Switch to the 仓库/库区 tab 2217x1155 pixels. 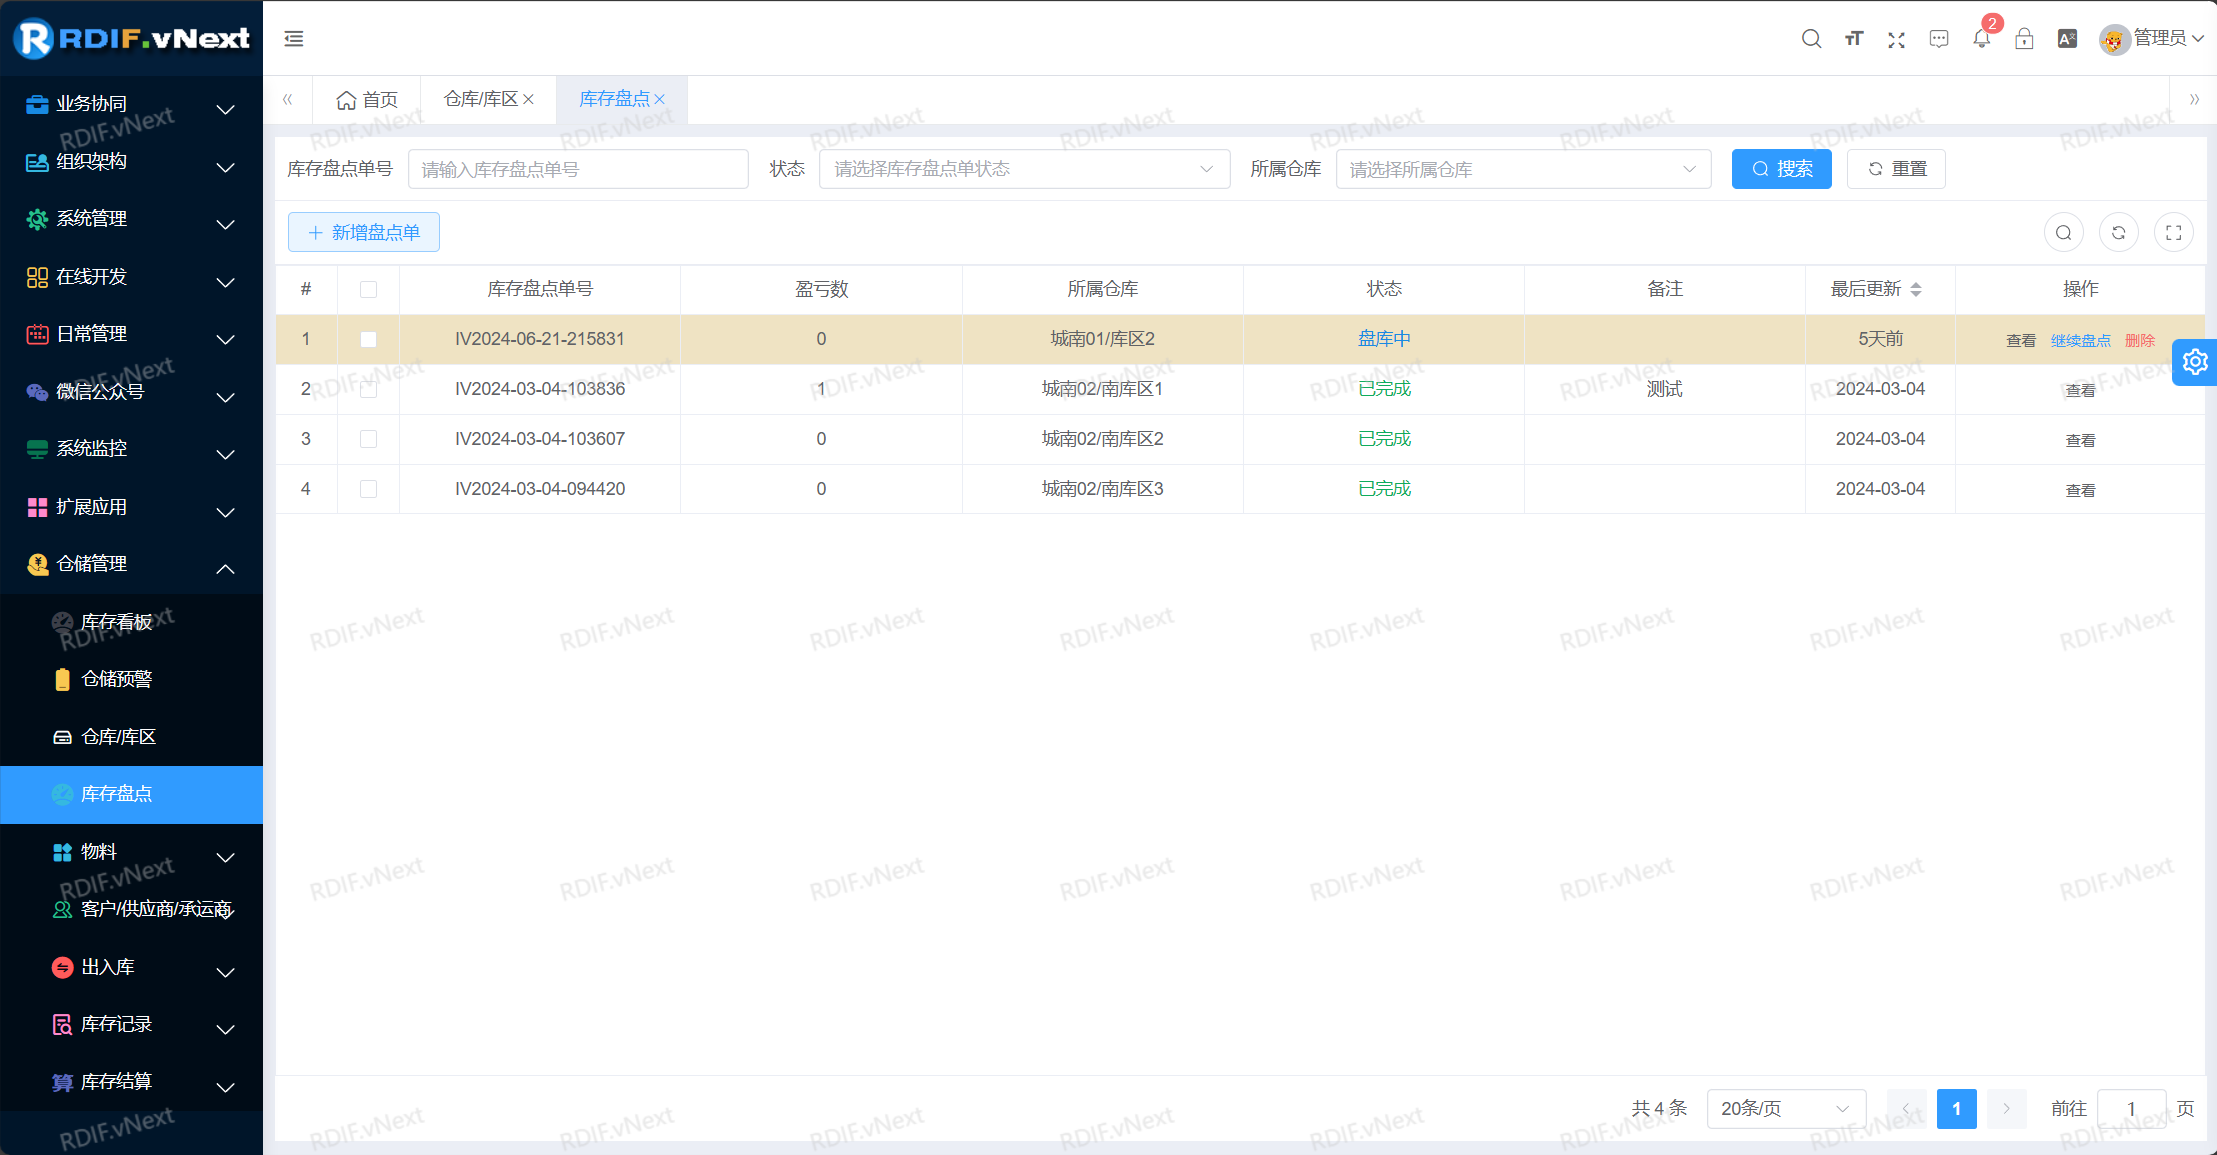click(481, 99)
